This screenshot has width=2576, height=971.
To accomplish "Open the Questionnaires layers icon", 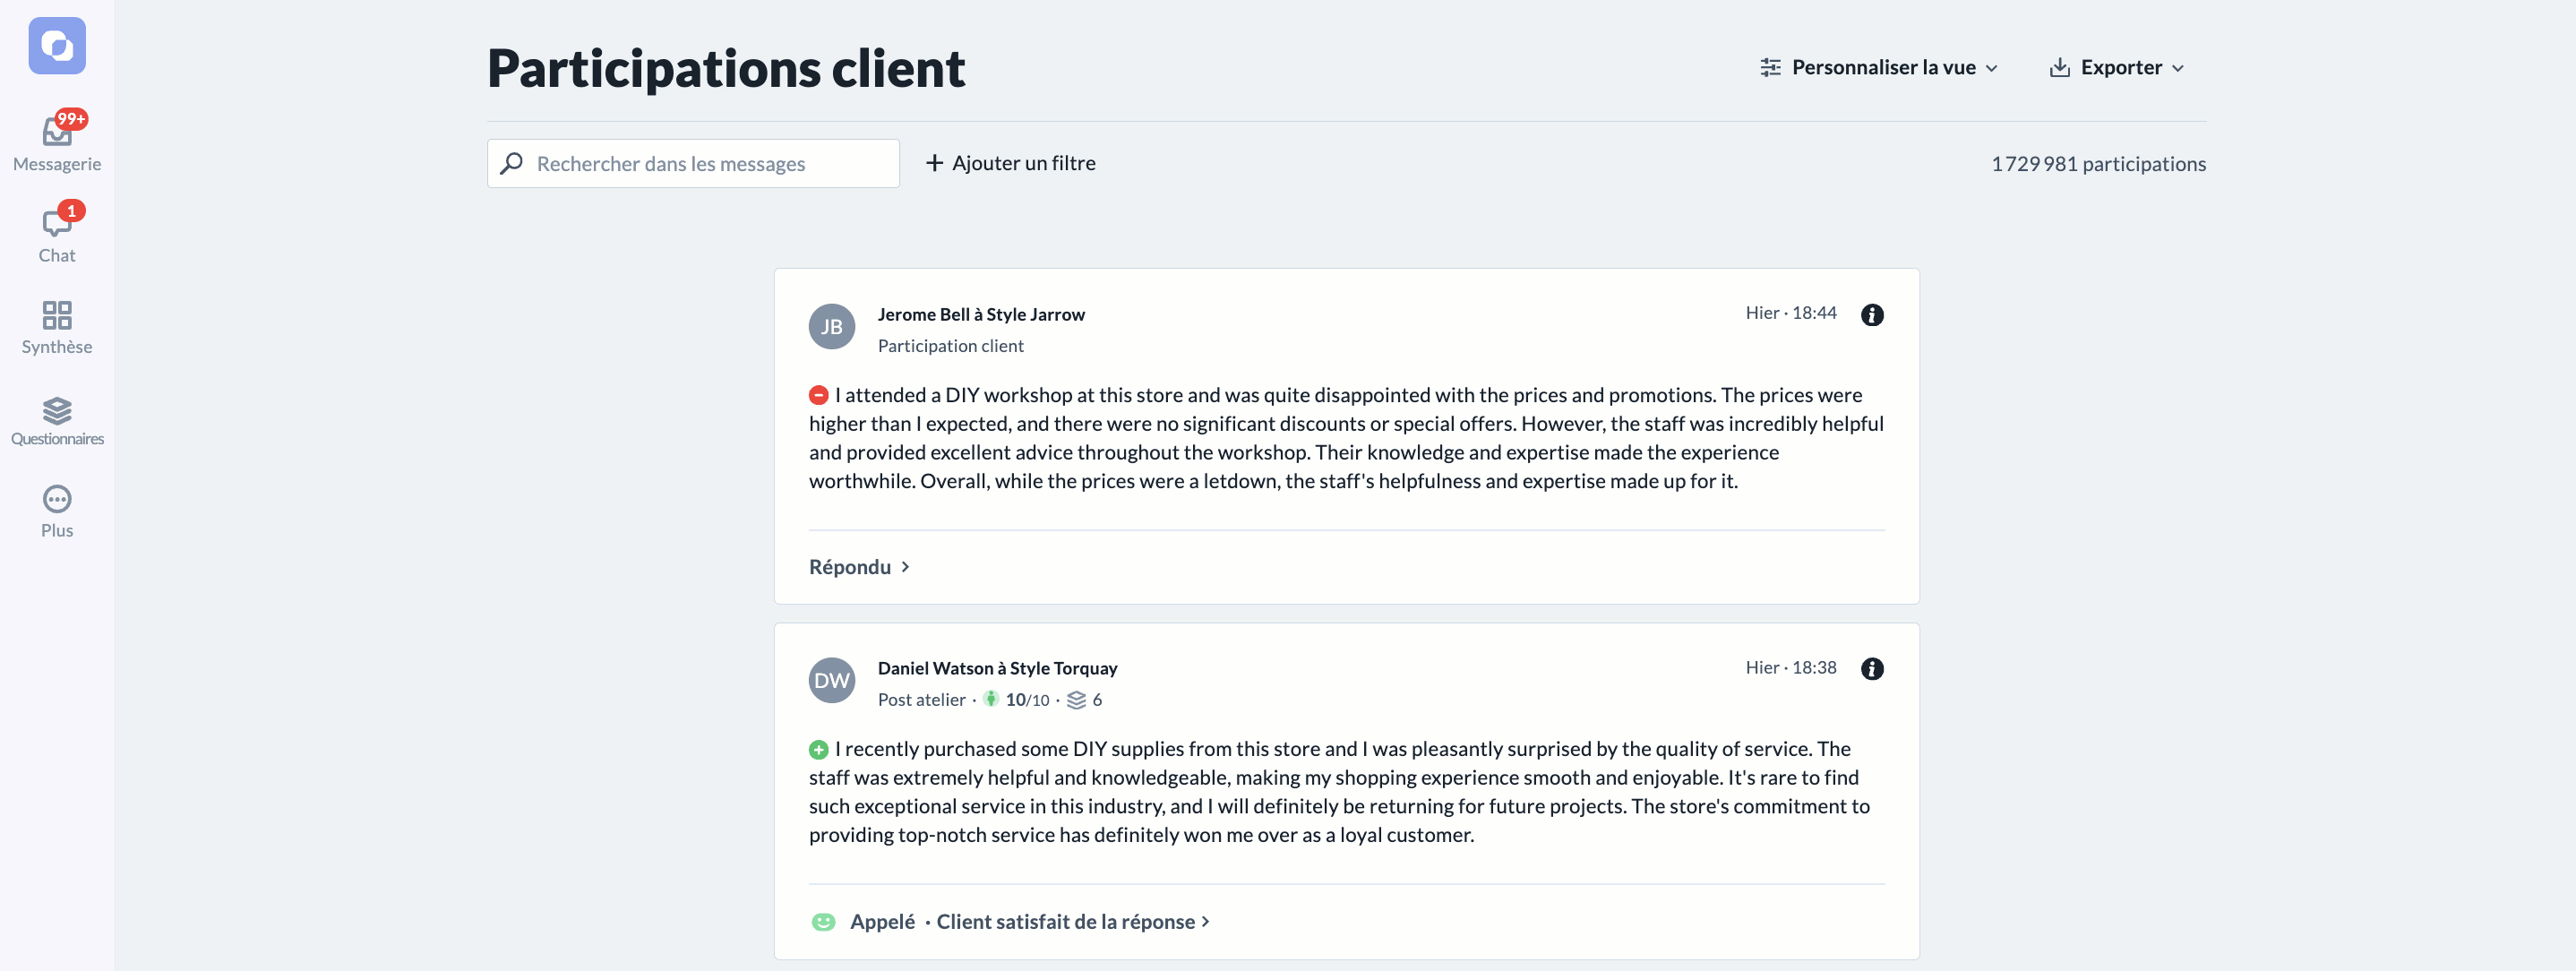I will coord(57,410).
